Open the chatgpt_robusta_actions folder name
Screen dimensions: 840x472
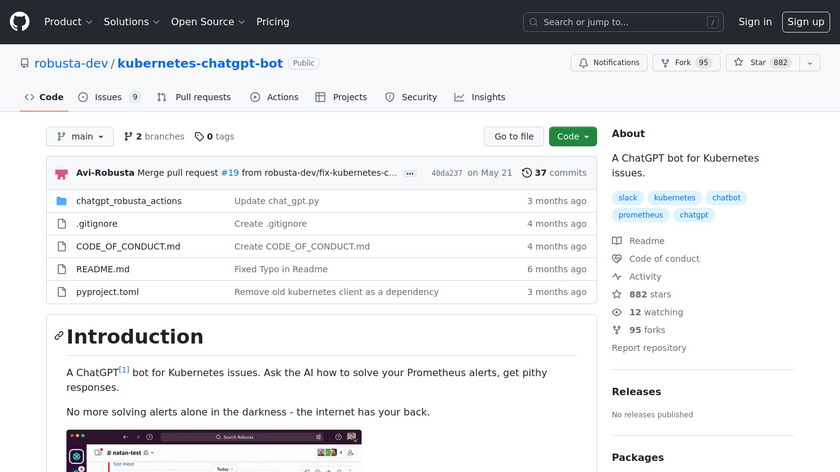pos(129,201)
